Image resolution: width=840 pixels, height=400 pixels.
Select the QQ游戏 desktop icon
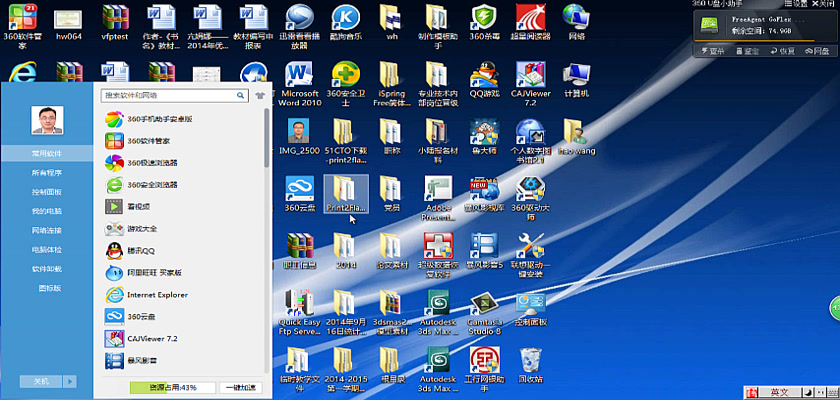coord(484,80)
